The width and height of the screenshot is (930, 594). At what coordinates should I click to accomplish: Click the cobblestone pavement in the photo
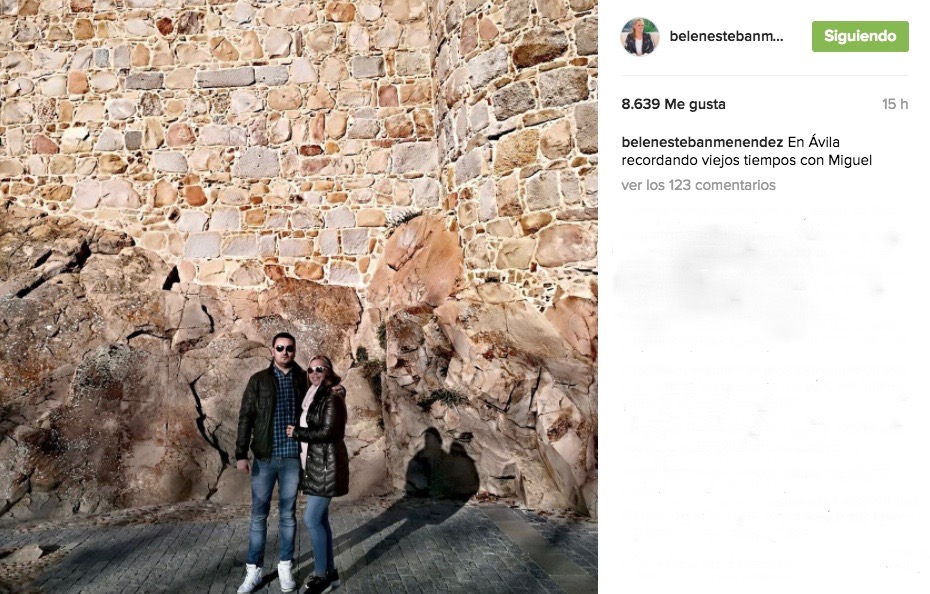pos(297,552)
